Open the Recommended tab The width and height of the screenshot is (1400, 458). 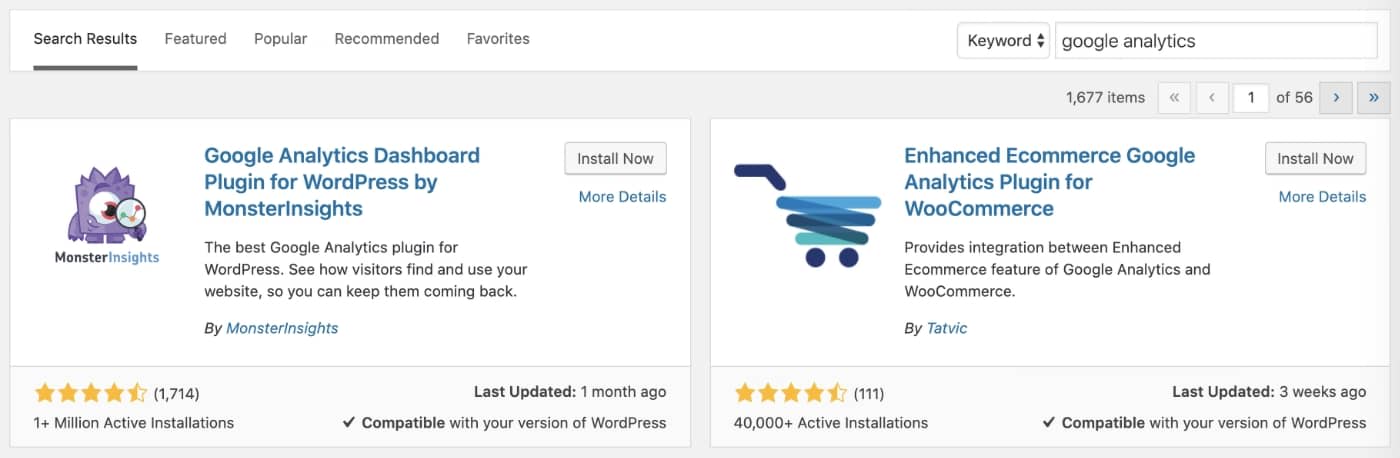pos(387,39)
